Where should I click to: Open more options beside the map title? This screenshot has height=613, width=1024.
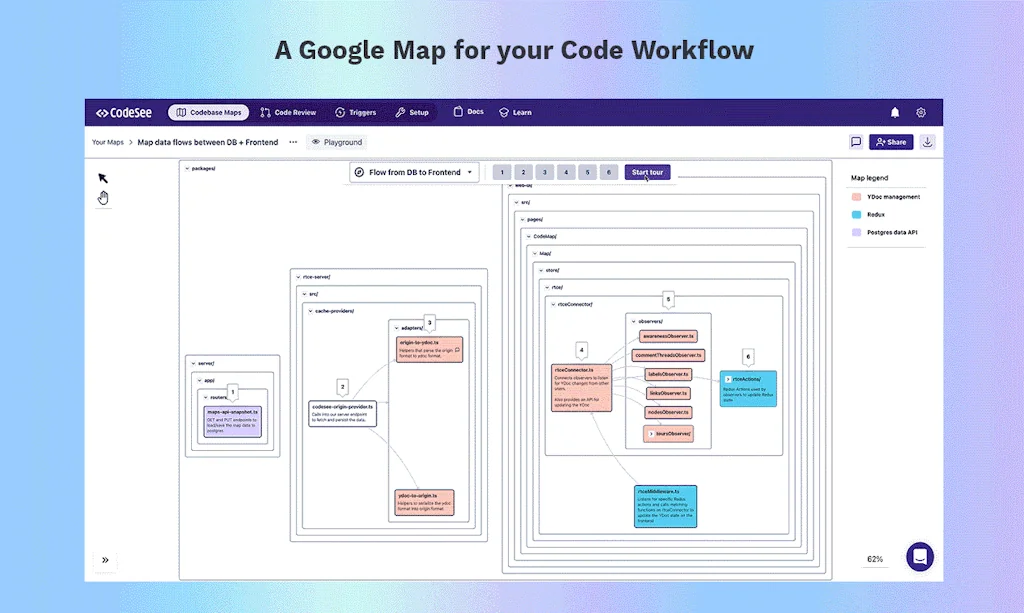tap(293, 142)
